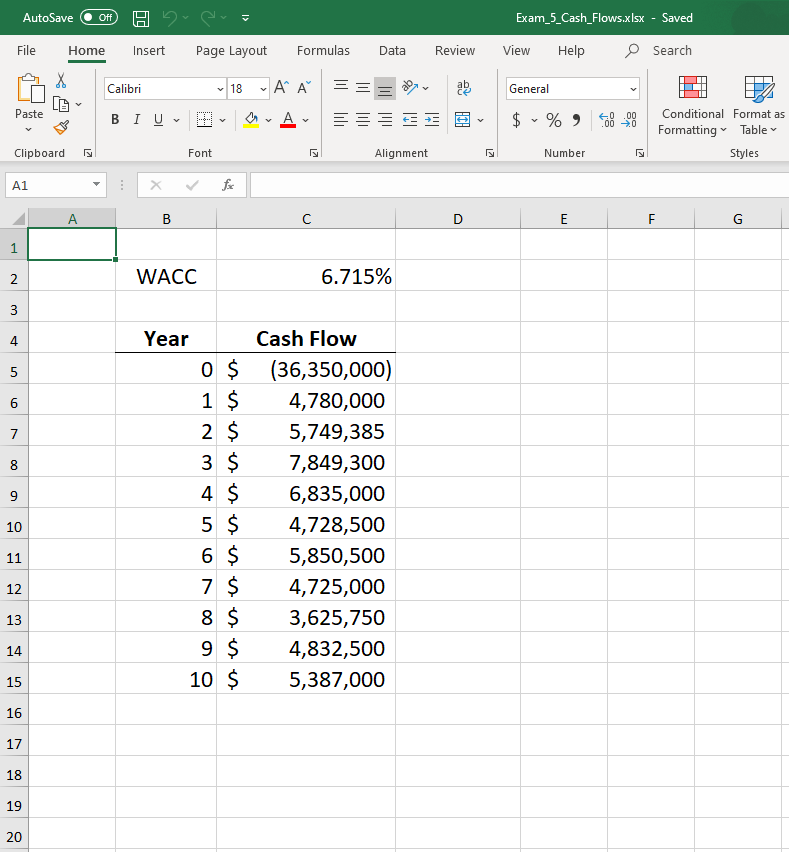Click the Wrap Text icon

[464, 87]
